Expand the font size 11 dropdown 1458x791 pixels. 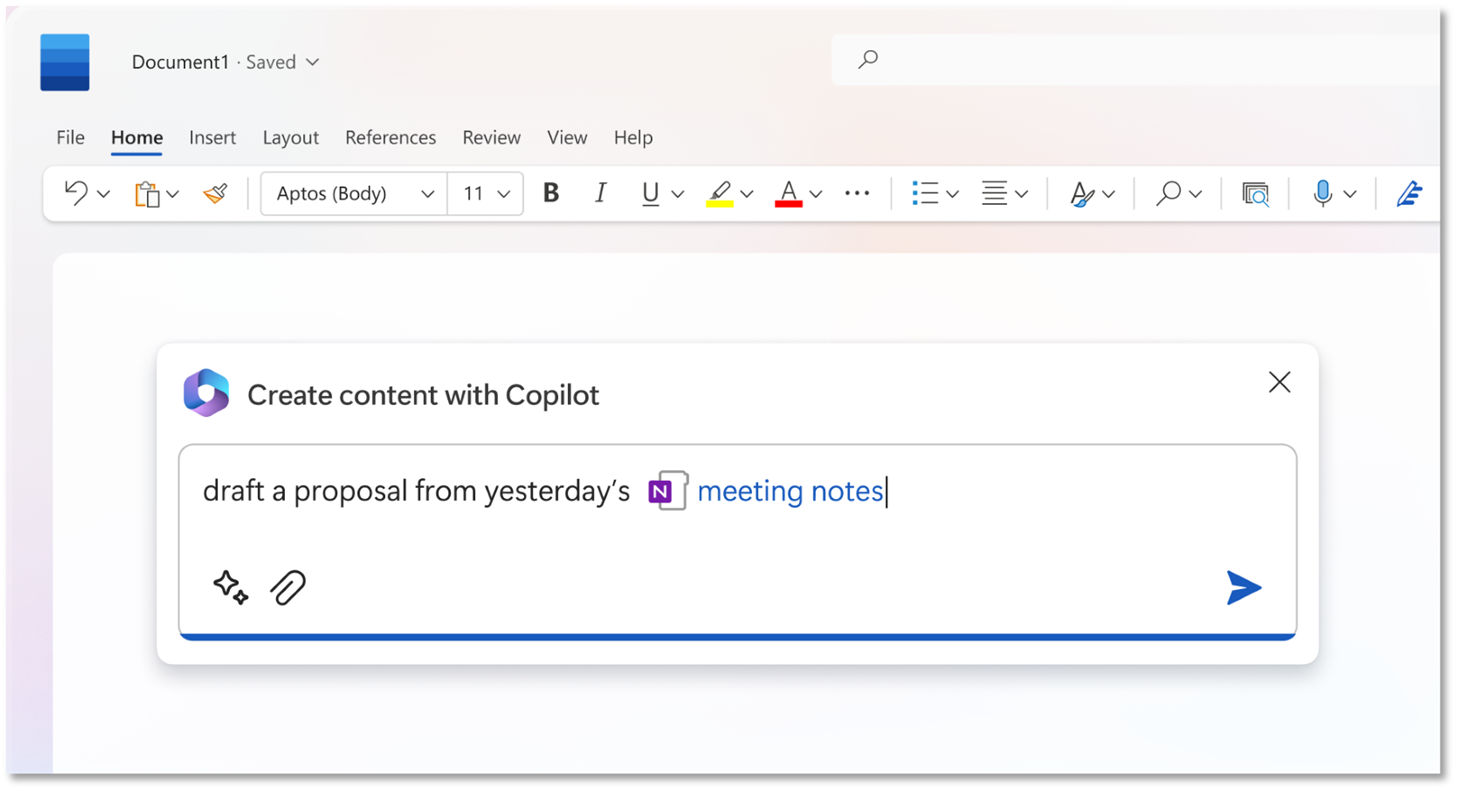[x=486, y=194]
